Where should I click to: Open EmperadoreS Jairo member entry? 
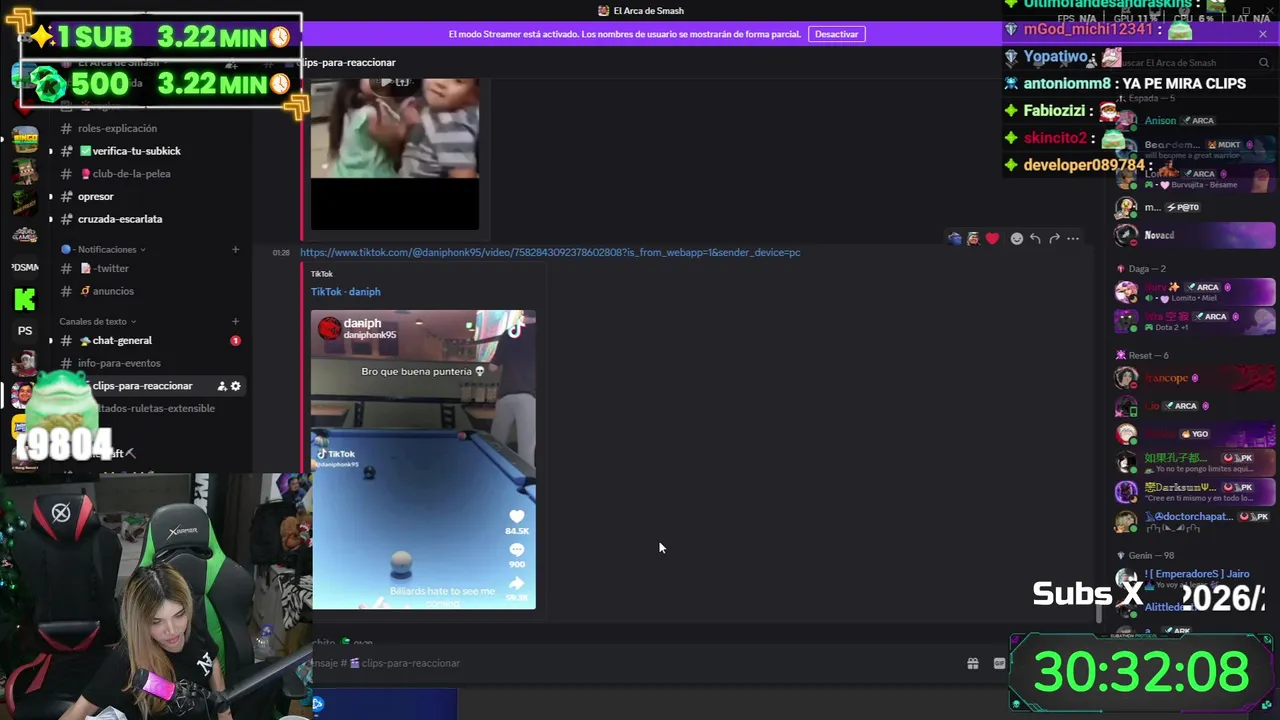pos(1195,578)
